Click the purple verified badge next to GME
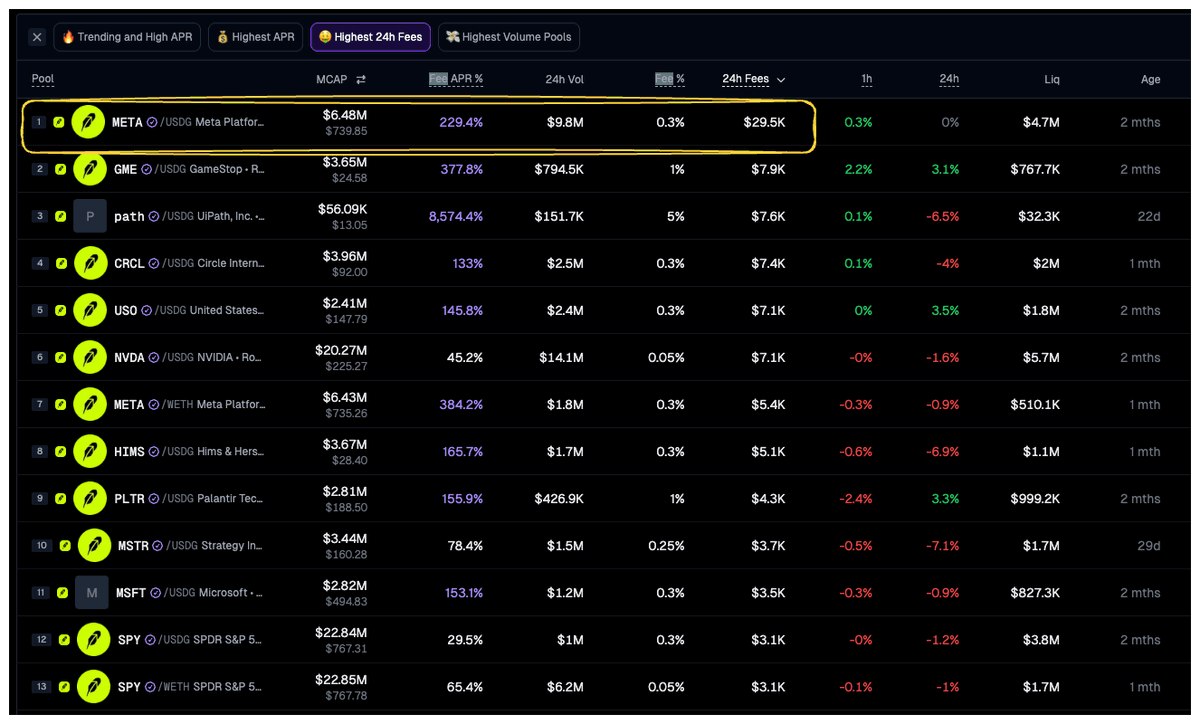Screen dimensions: 1200x724 pyautogui.click(x=146, y=170)
